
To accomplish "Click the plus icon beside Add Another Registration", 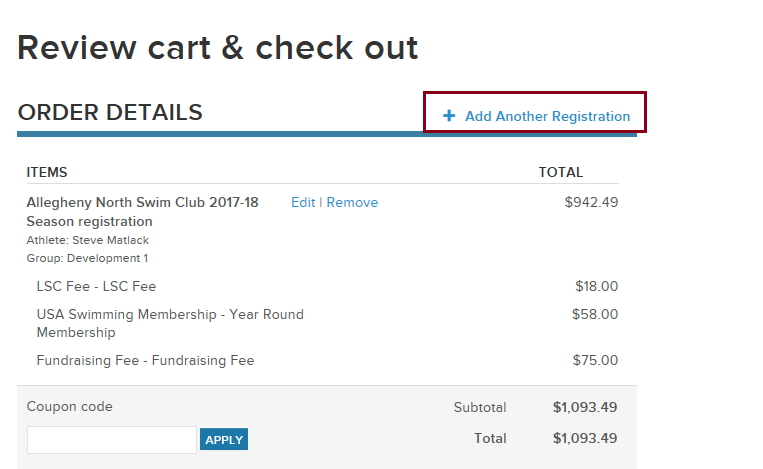I will (x=449, y=116).
